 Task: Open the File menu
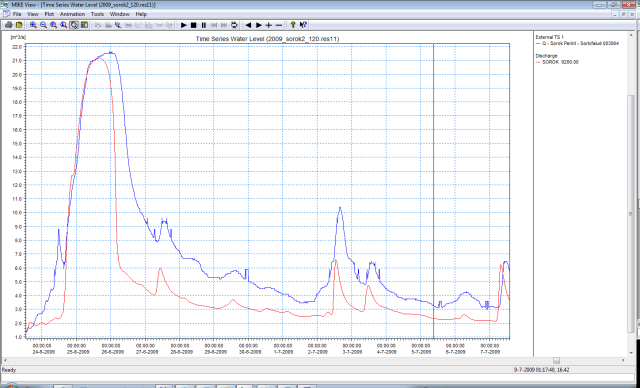point(17,14)
